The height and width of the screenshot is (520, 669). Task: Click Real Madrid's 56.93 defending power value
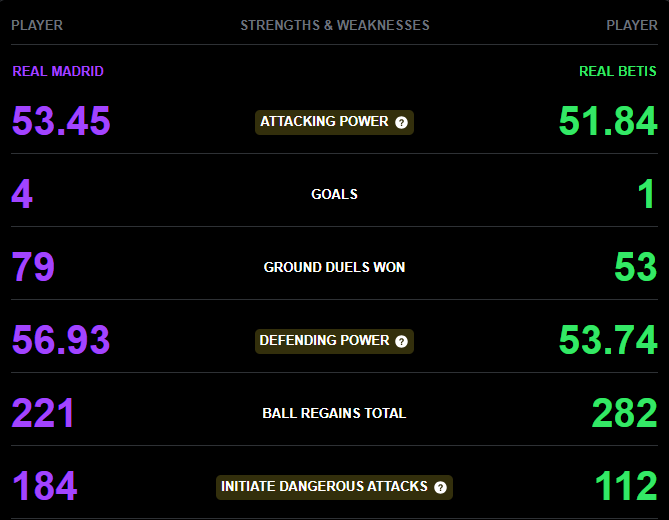pos(61,340)
